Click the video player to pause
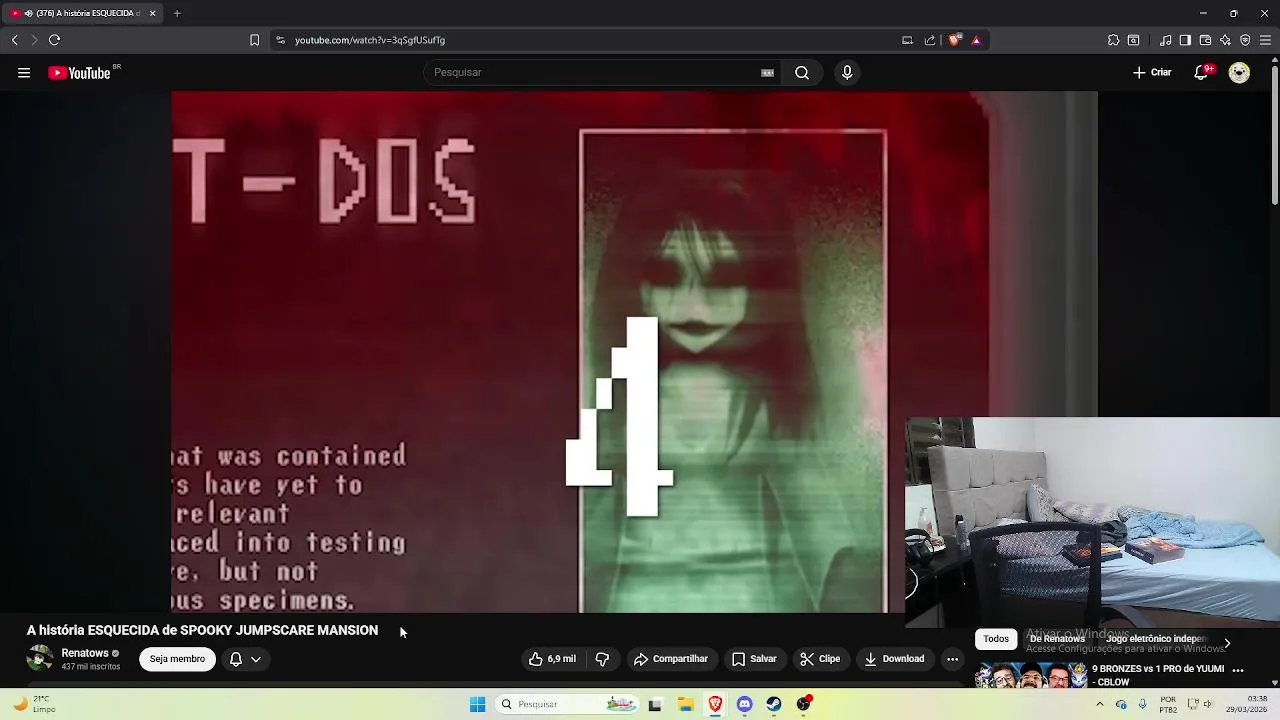1280x720 pixels. tap(634, 352)
